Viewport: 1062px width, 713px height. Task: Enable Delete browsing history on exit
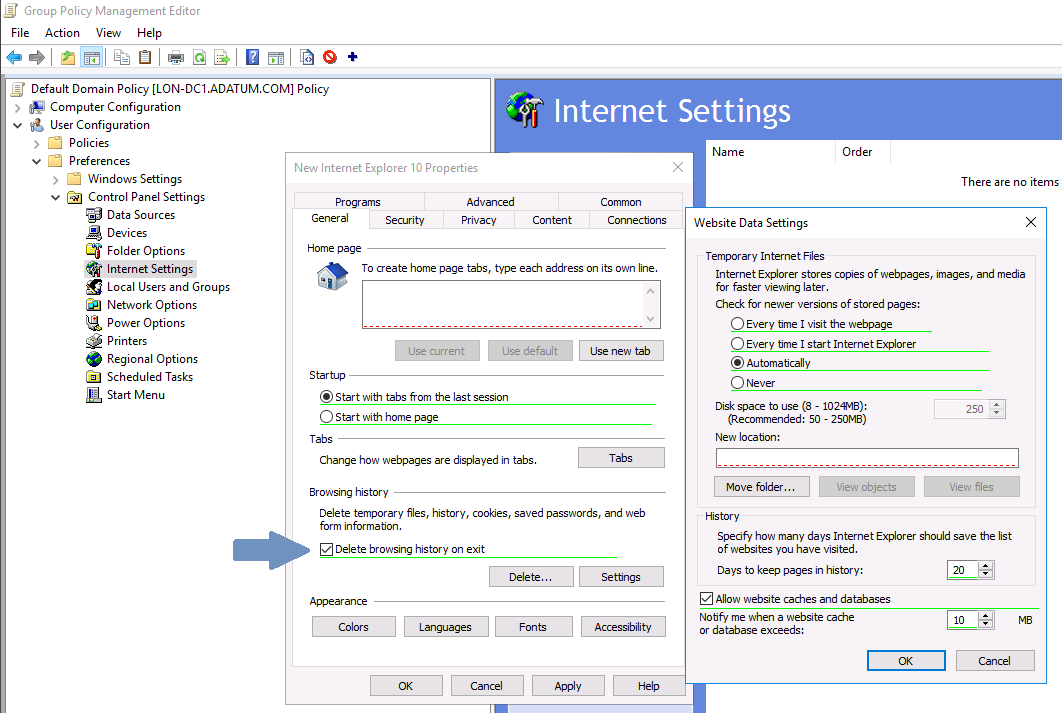[327, 548]
